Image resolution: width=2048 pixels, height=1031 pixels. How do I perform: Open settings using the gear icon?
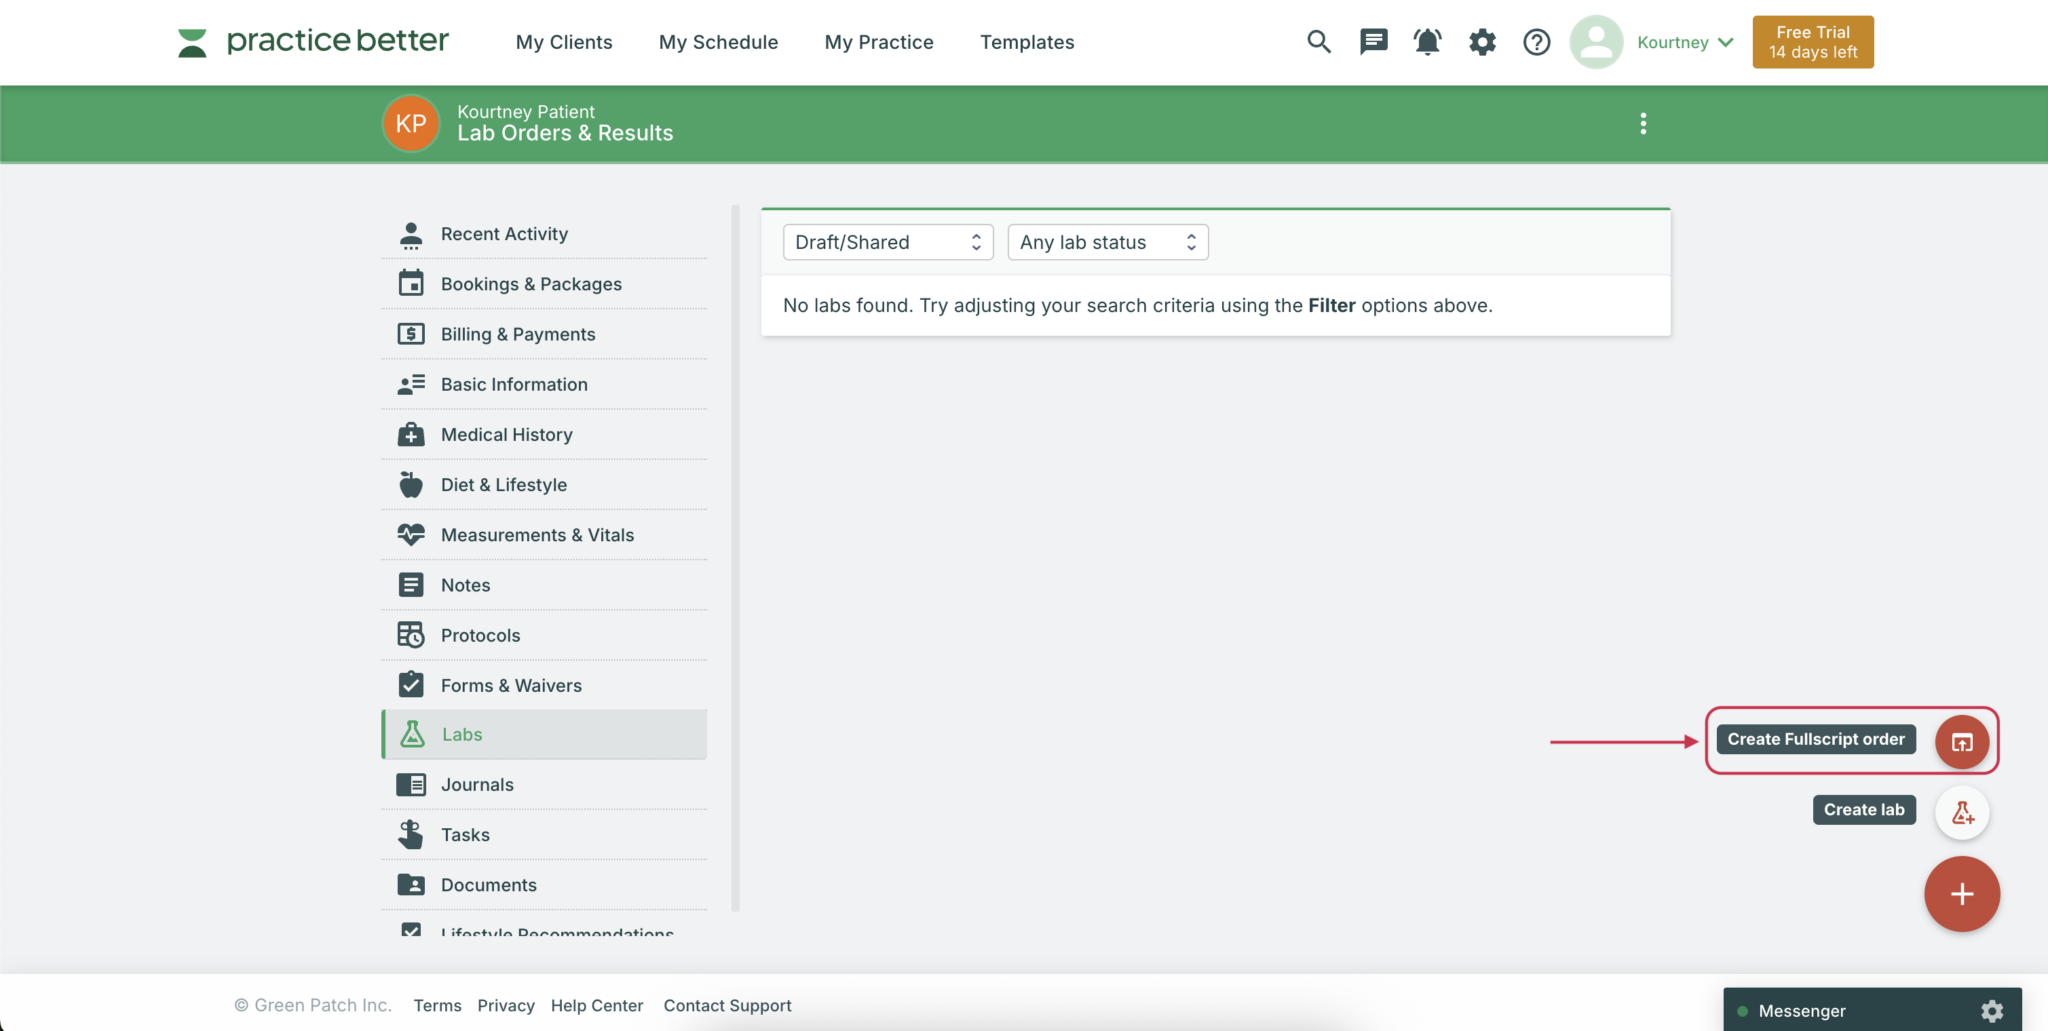1481,41
